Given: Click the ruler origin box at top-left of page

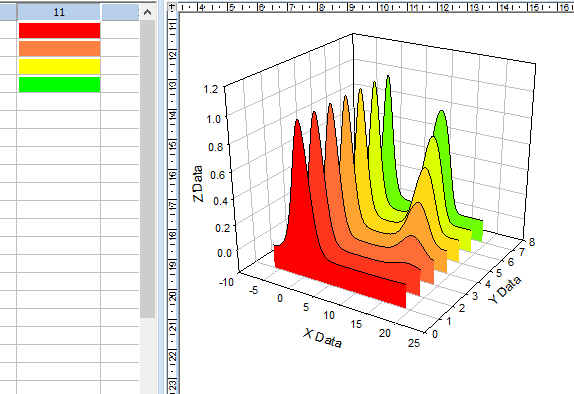Looking at the screenshot, I should (x=172, y=6).
